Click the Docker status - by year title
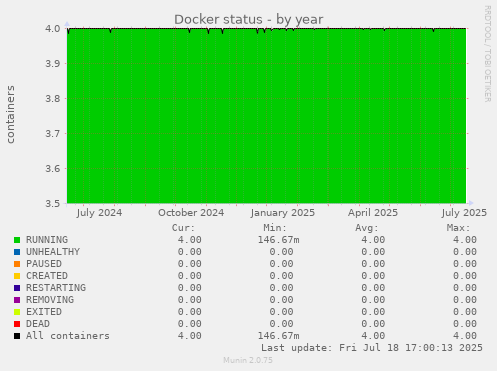497x371 pixels. point(249,19)
